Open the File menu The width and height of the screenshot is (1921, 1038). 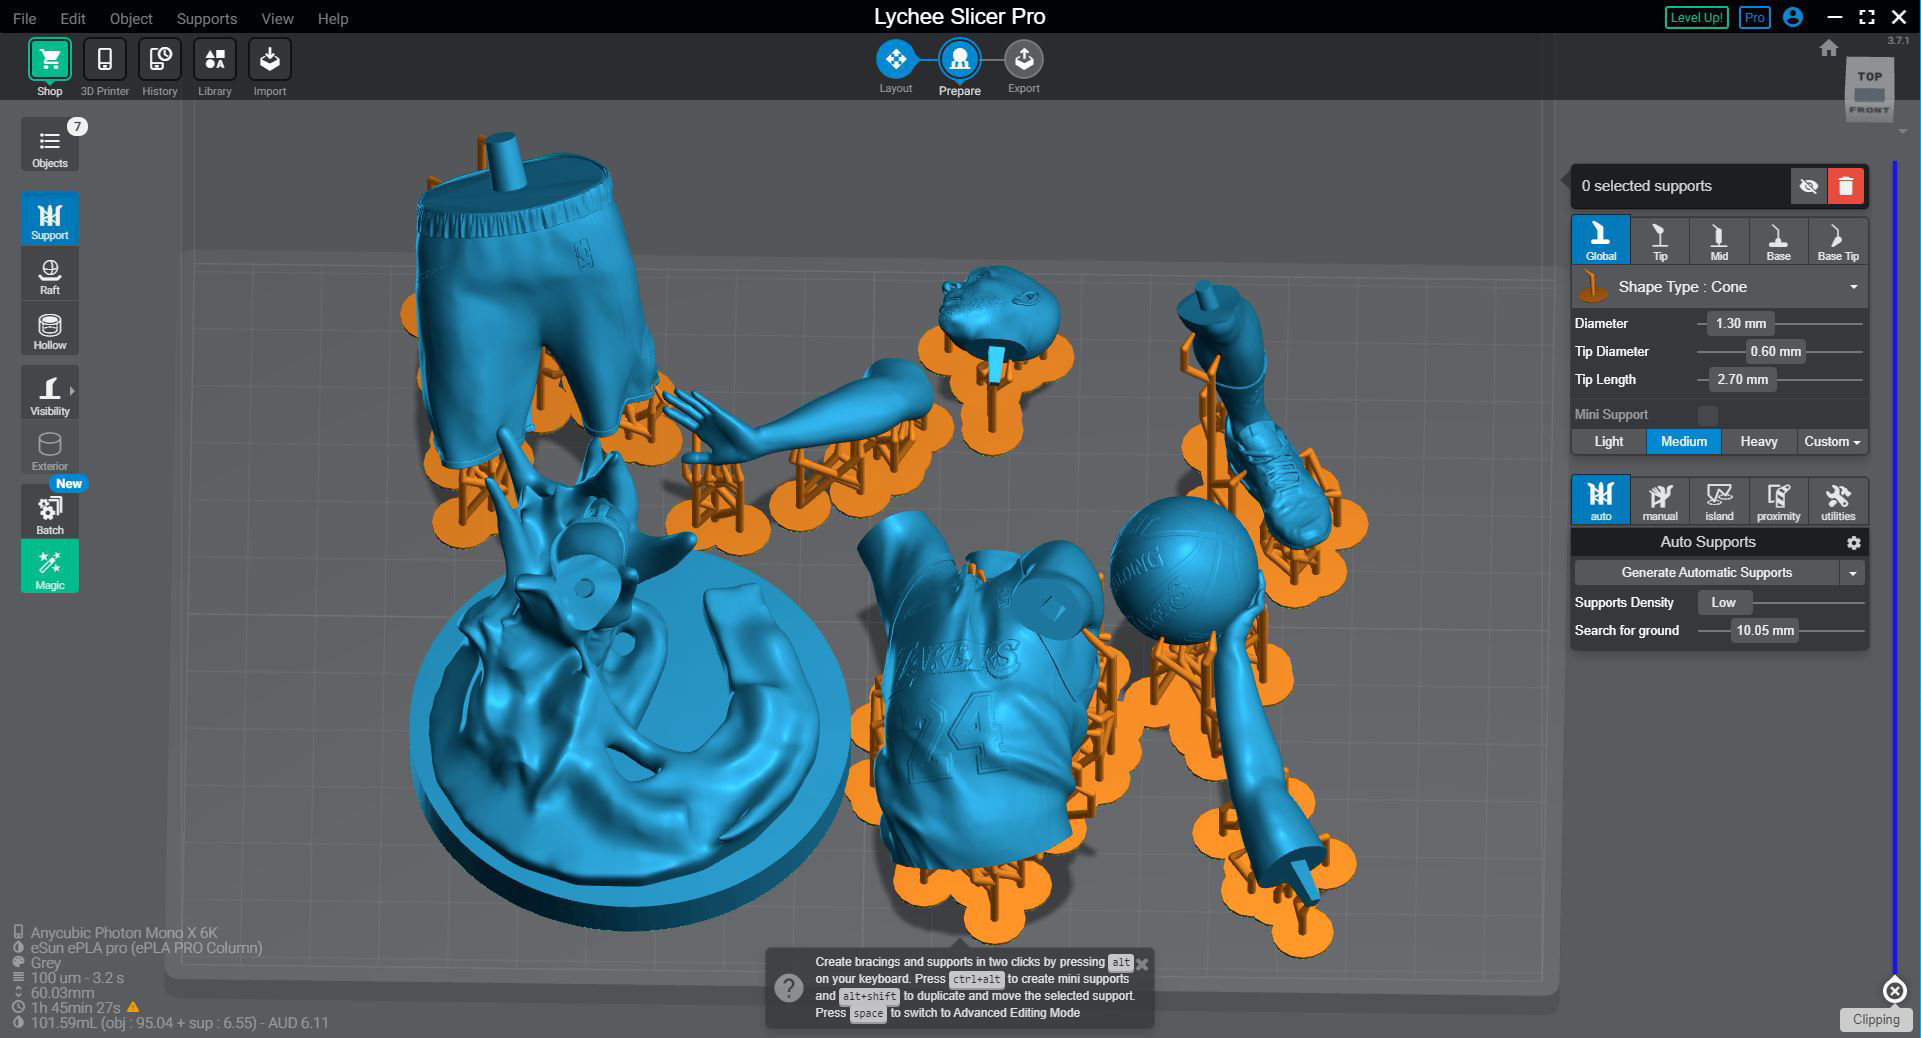click(x=24, y=19)
